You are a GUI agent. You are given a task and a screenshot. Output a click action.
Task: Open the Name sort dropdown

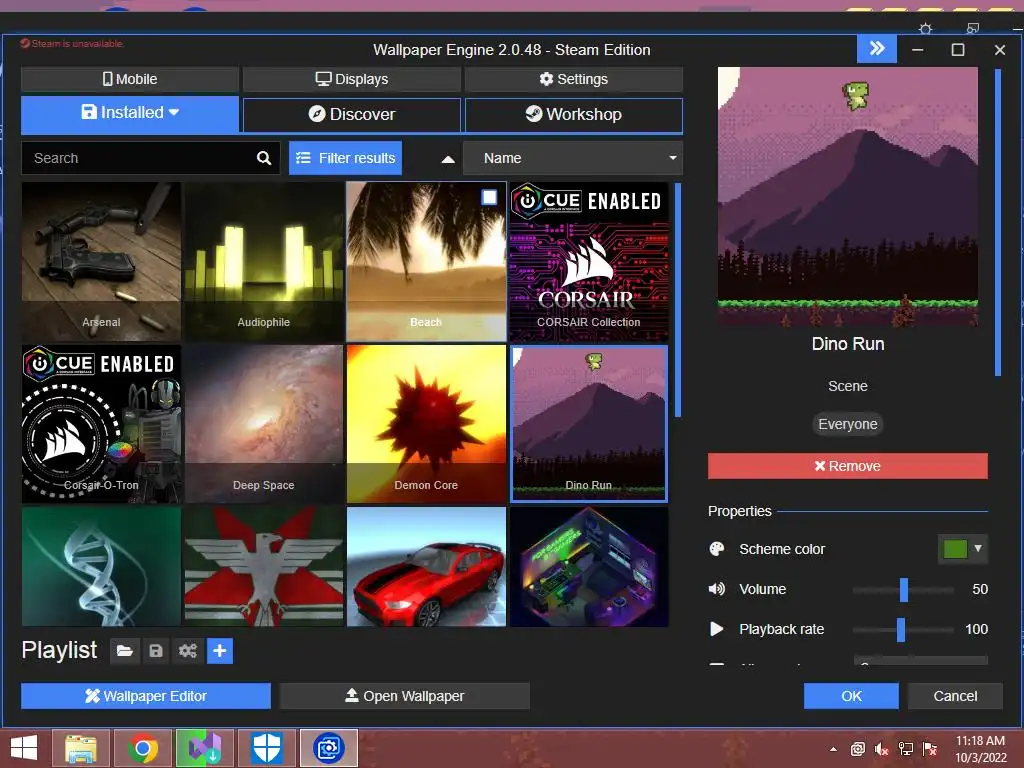pos(573,158)
